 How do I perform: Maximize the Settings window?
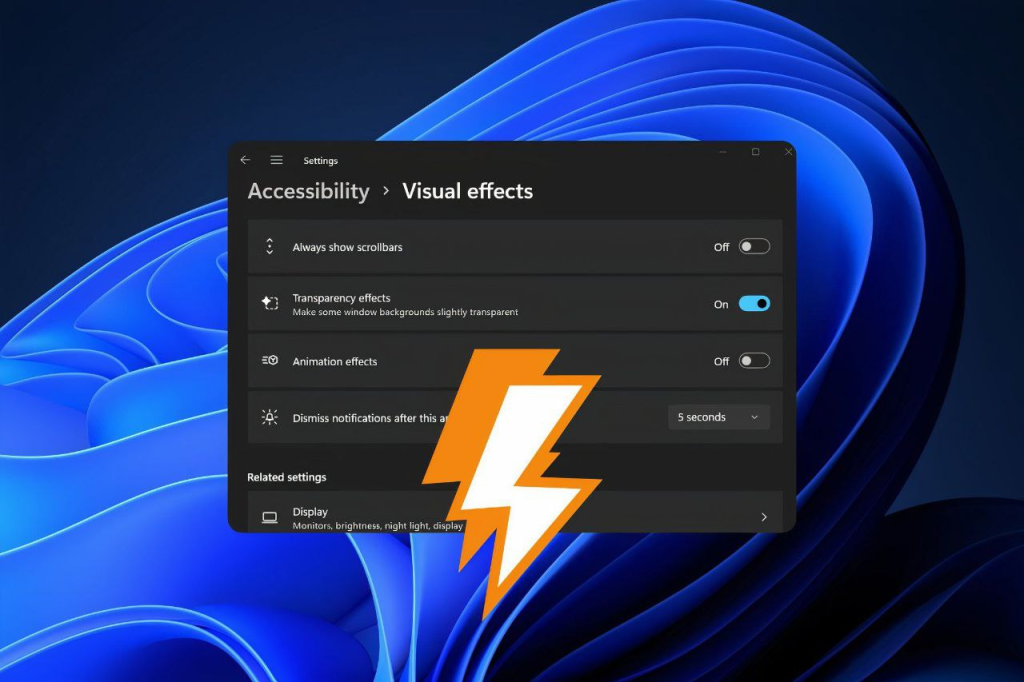tap(755, 152)
